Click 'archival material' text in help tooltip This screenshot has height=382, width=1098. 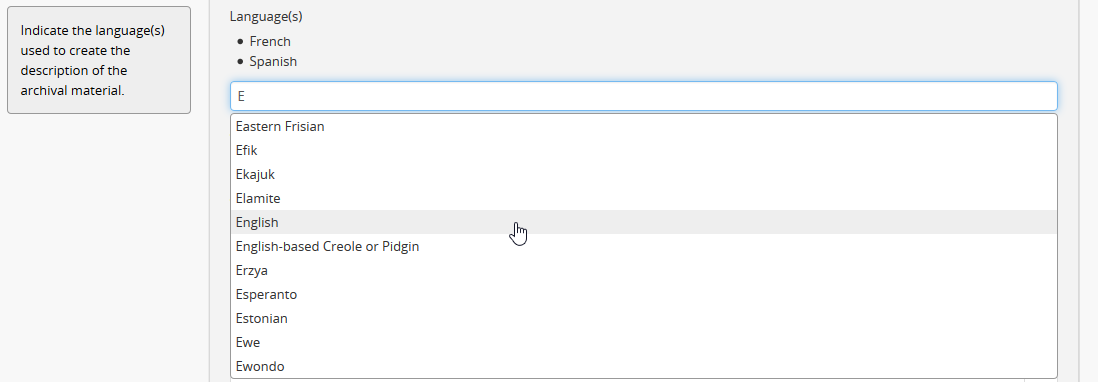72,90
